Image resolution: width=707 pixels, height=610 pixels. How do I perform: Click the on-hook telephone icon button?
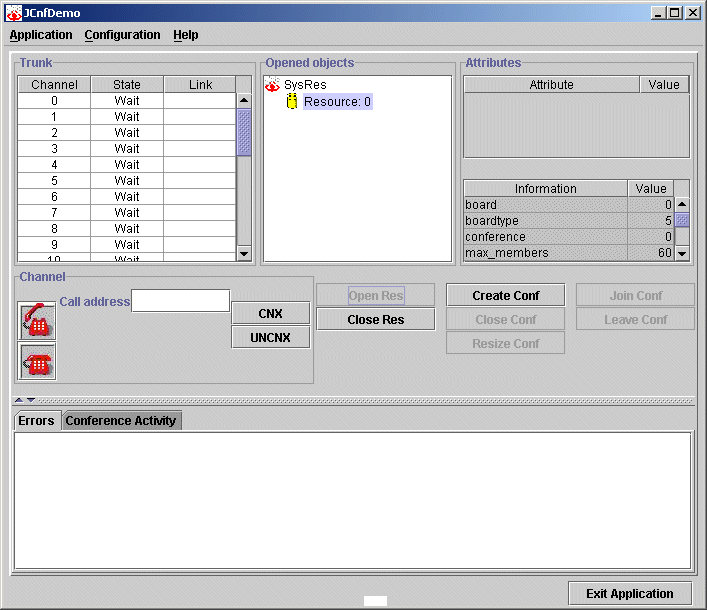[37, 362]
